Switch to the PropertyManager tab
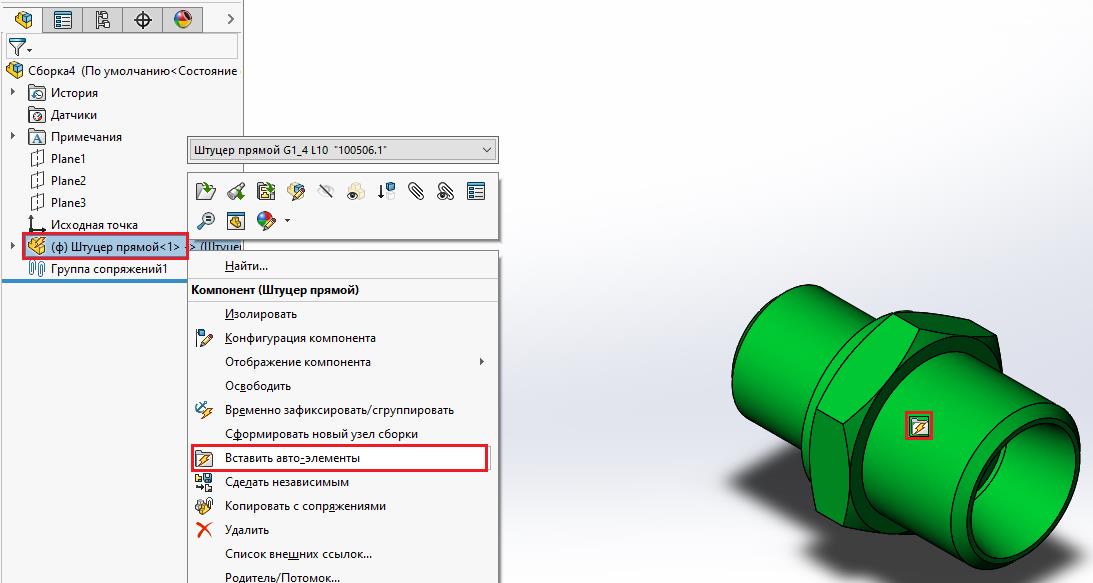1093x583 pixels. click(x=63, y=20)
